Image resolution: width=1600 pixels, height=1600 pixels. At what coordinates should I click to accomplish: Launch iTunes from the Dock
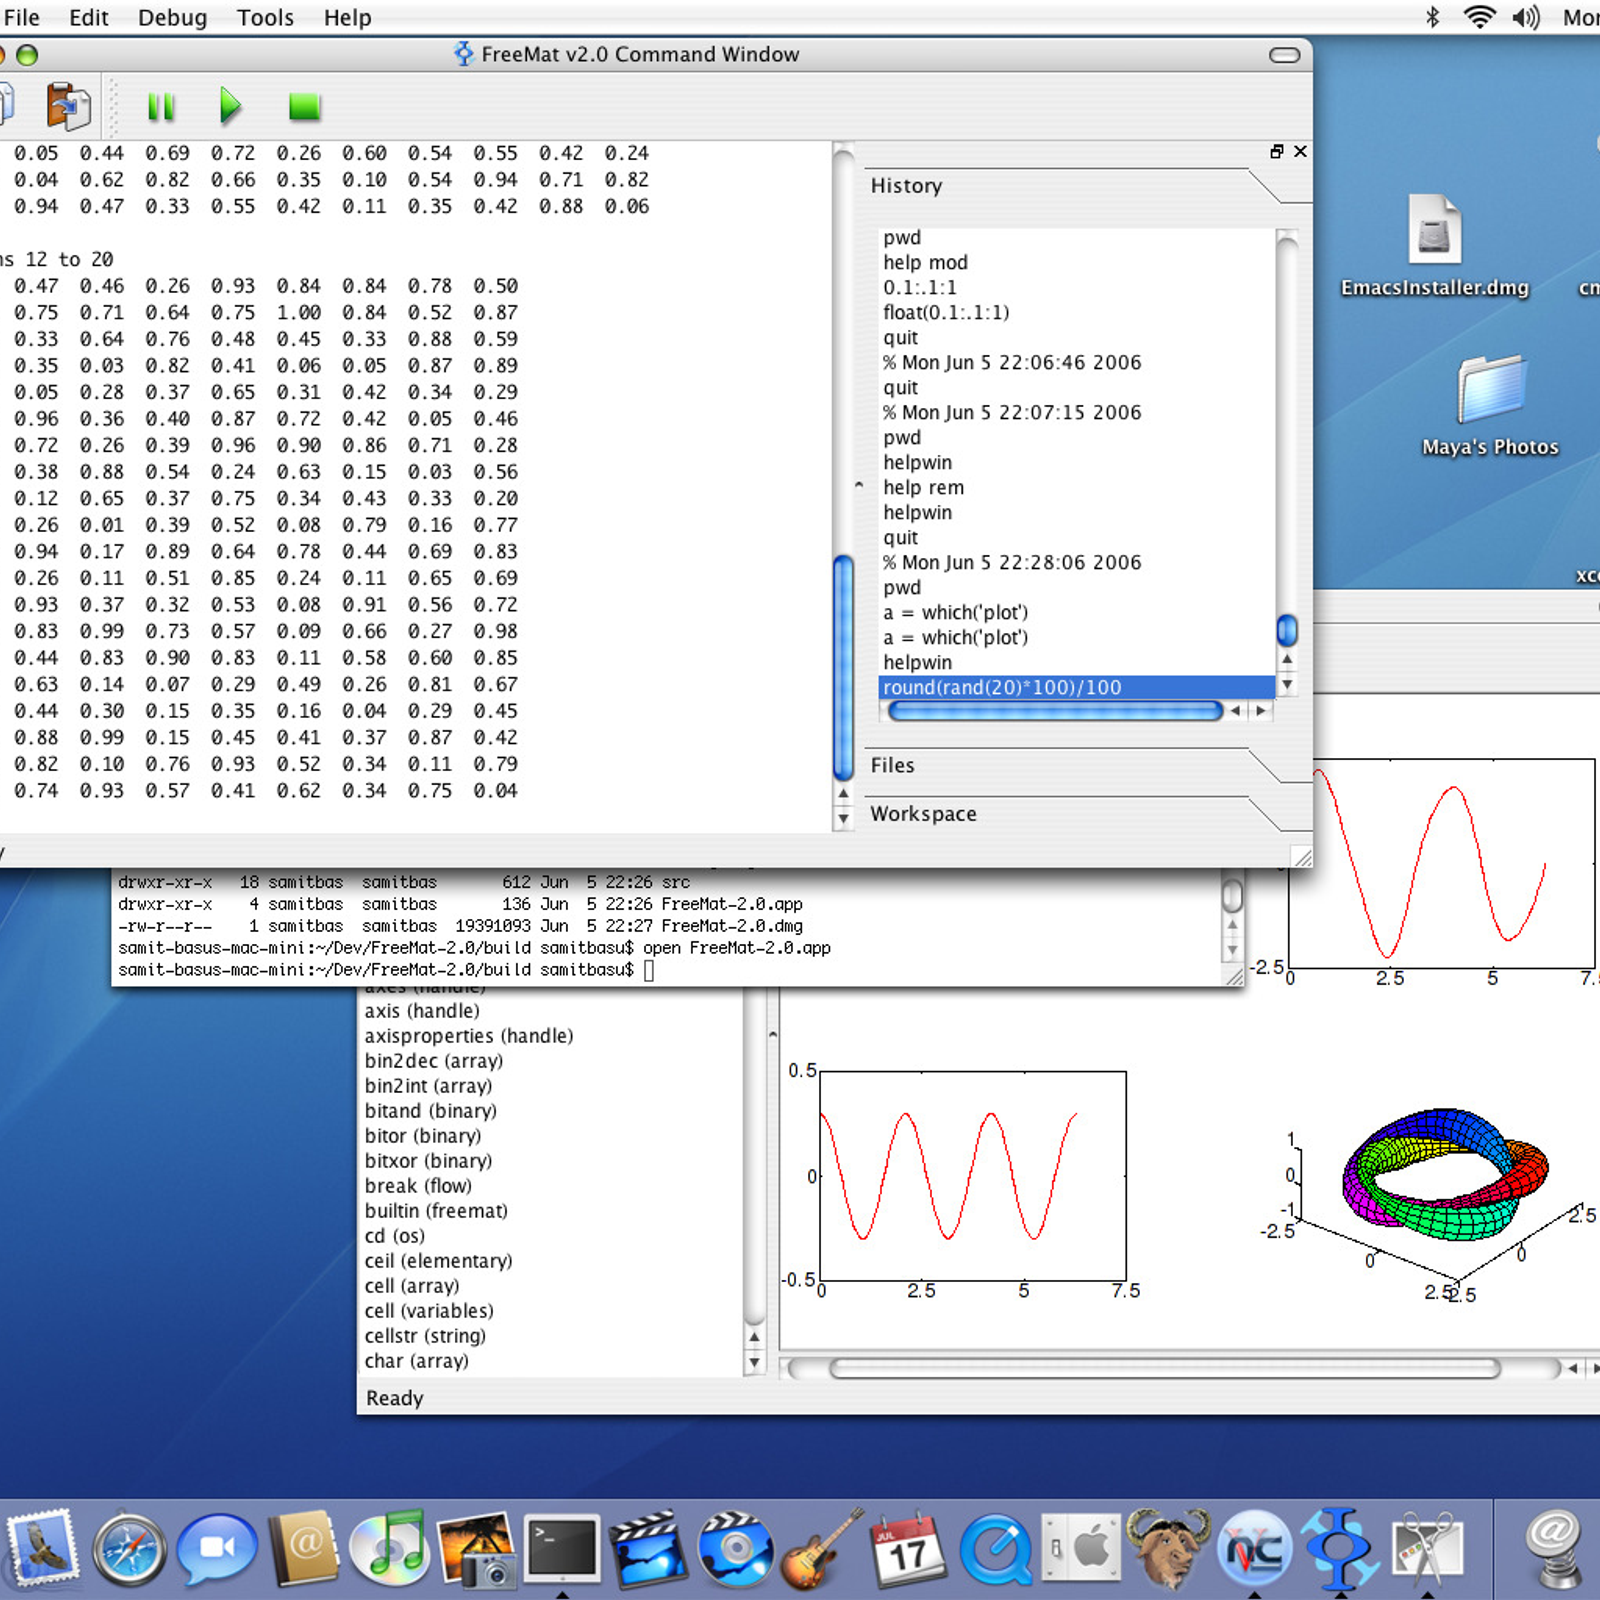[390, 1549]
